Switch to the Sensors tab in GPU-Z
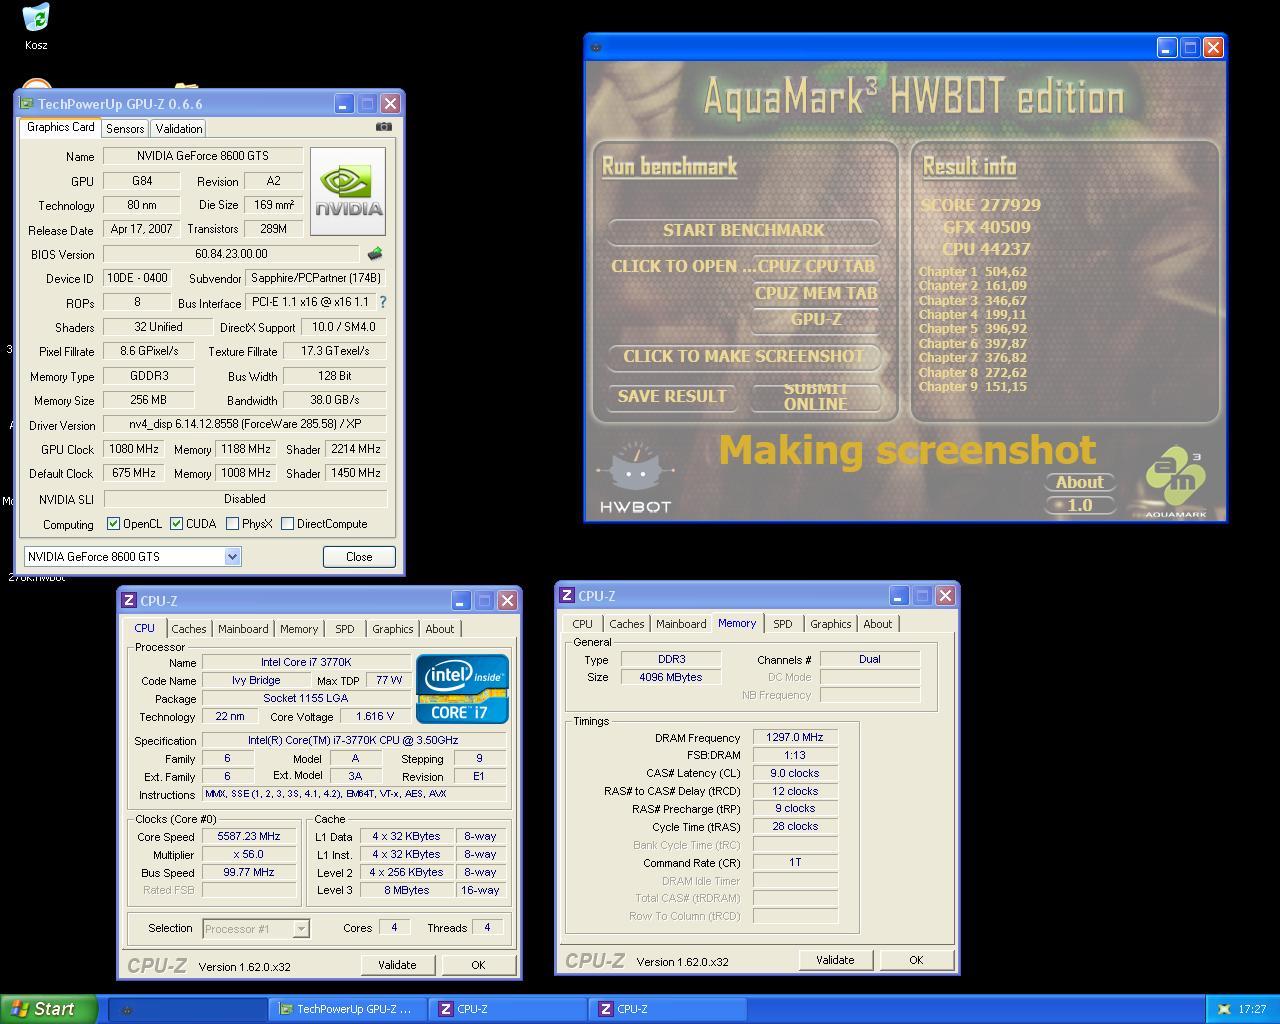1280x1024 pixels. click(x=125, y=128)
